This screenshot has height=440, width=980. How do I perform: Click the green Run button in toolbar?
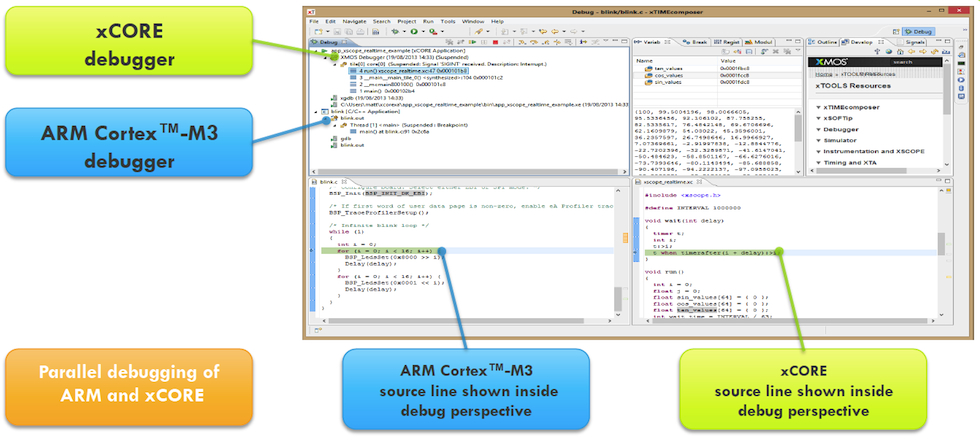point(414,32)
